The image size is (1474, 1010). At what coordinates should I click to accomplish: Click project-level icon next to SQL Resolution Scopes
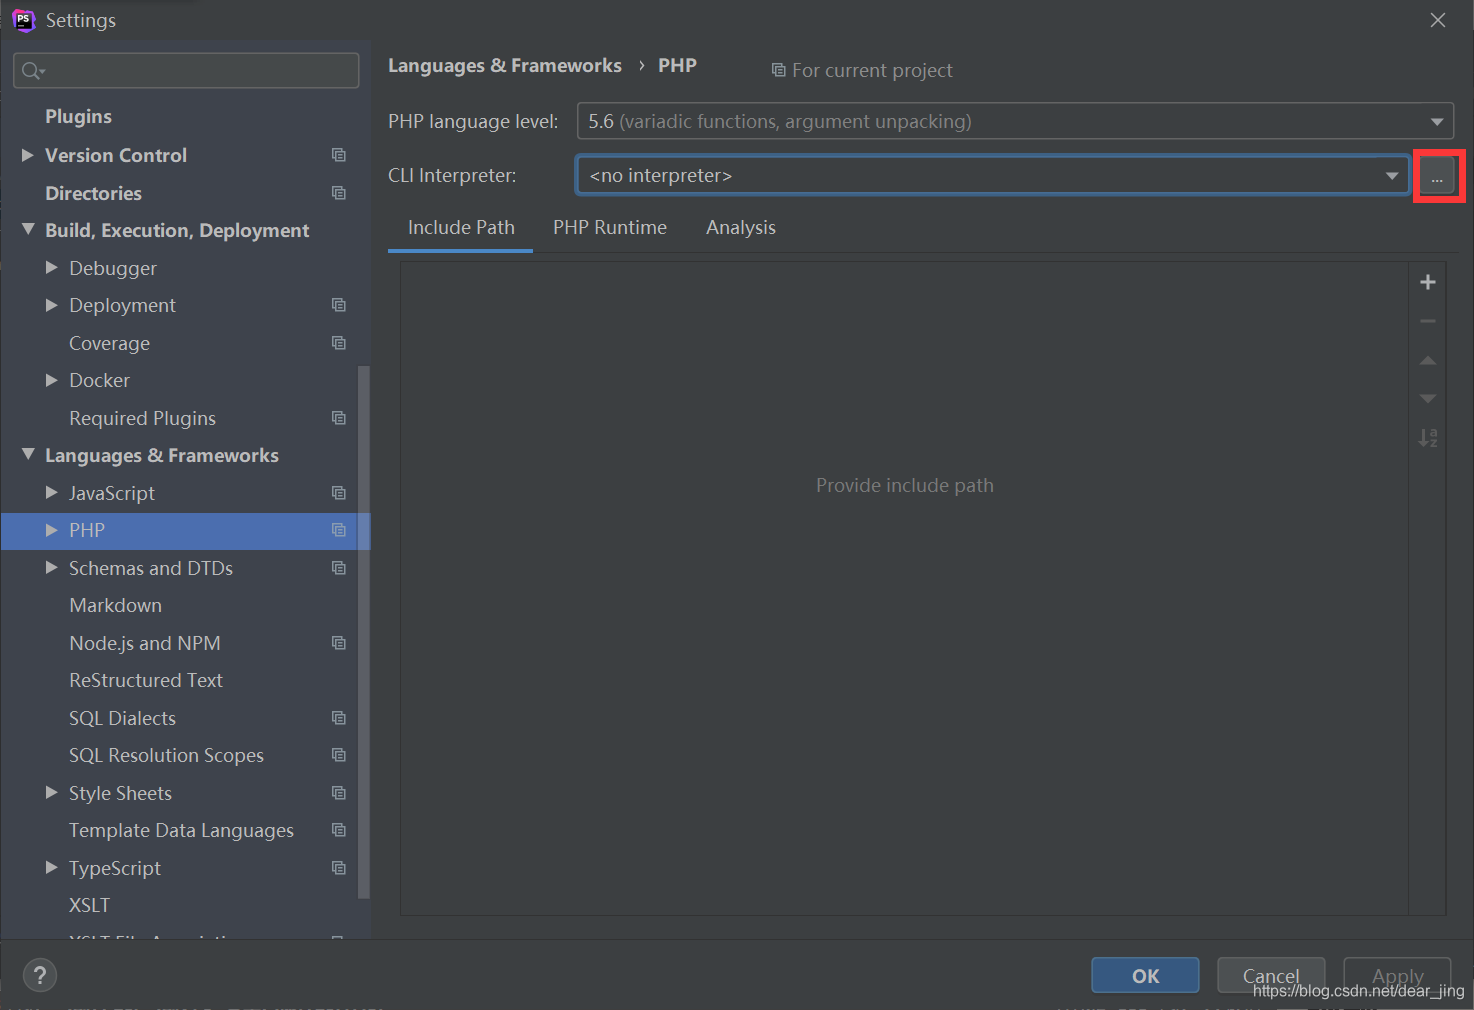pos(339,755)
